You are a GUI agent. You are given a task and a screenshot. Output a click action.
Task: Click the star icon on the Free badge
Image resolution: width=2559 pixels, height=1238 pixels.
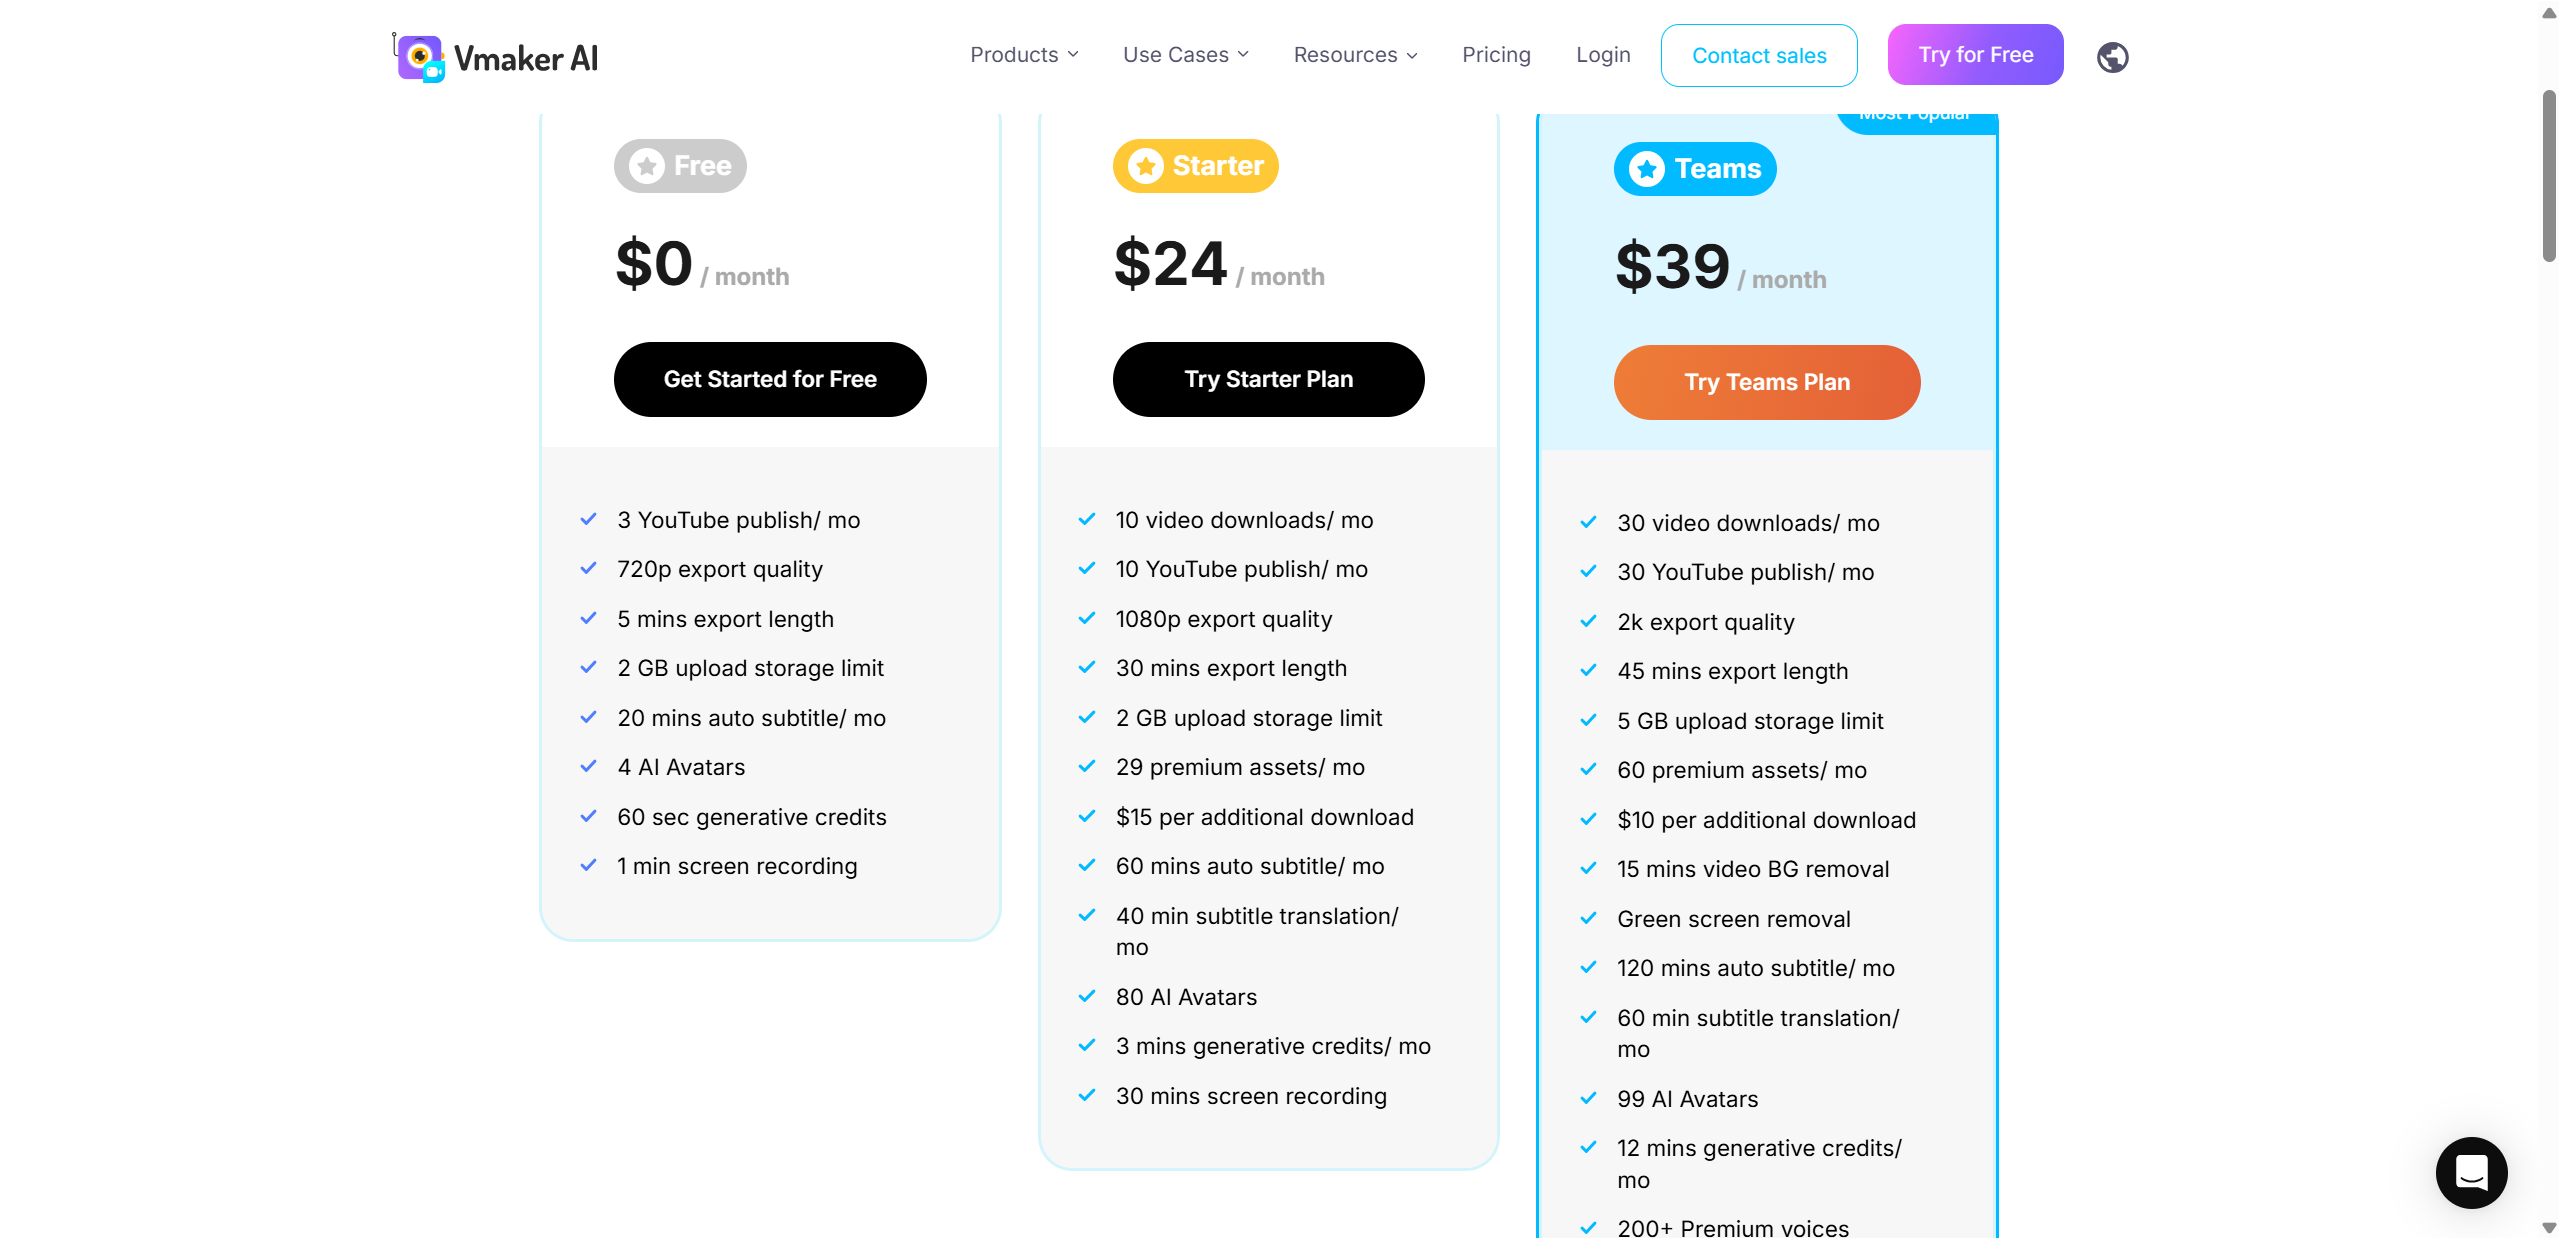(x=644, y=165)
